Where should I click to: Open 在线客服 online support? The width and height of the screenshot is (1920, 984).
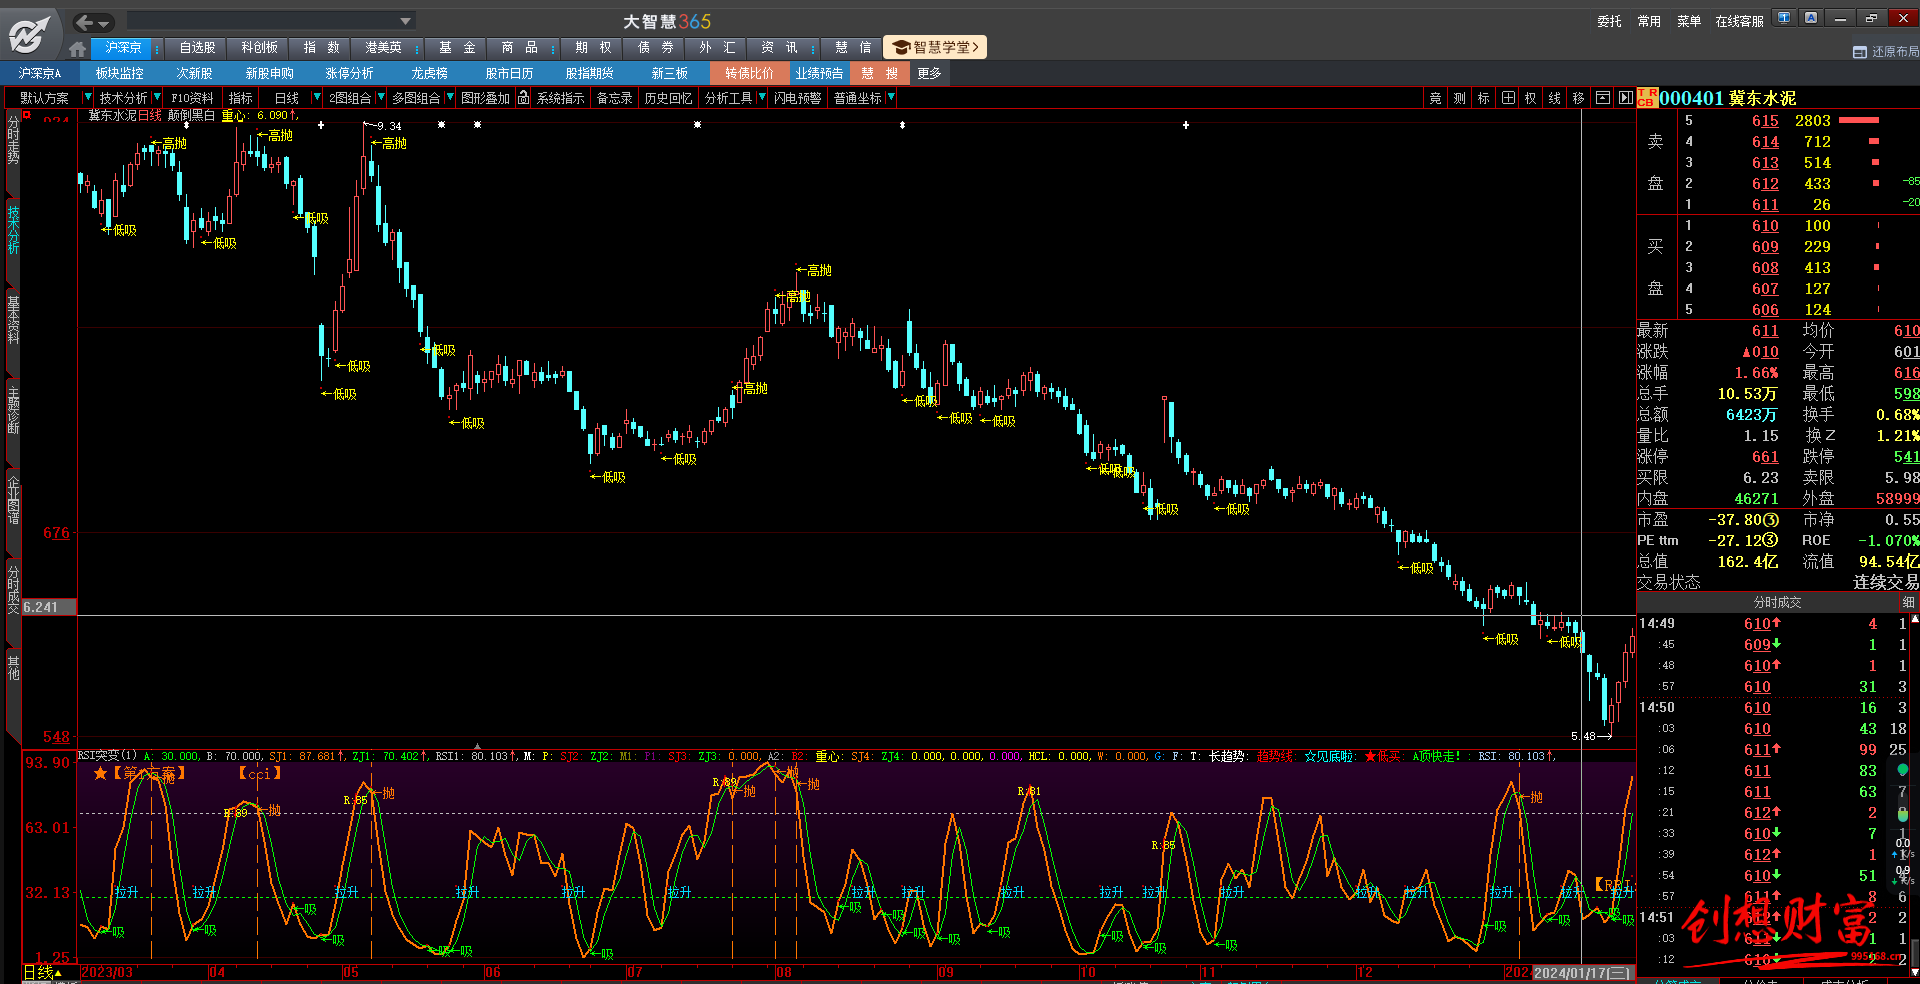point(1739,21)
